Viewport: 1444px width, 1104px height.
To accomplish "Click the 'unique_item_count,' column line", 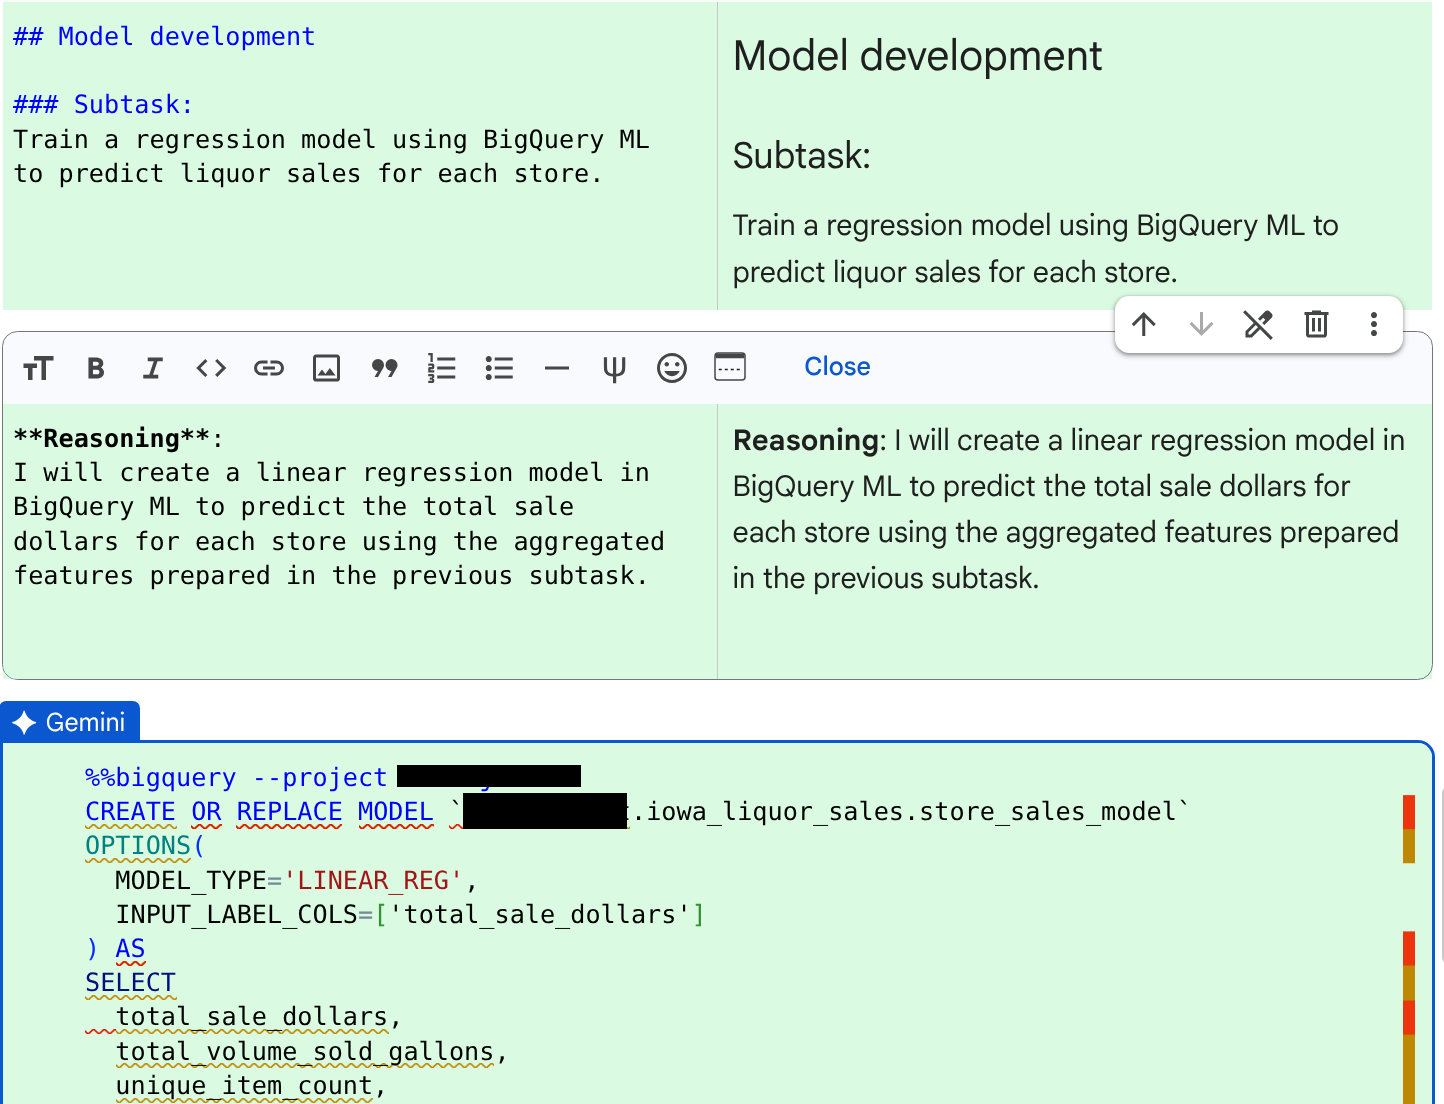I will click(251, 1086).
